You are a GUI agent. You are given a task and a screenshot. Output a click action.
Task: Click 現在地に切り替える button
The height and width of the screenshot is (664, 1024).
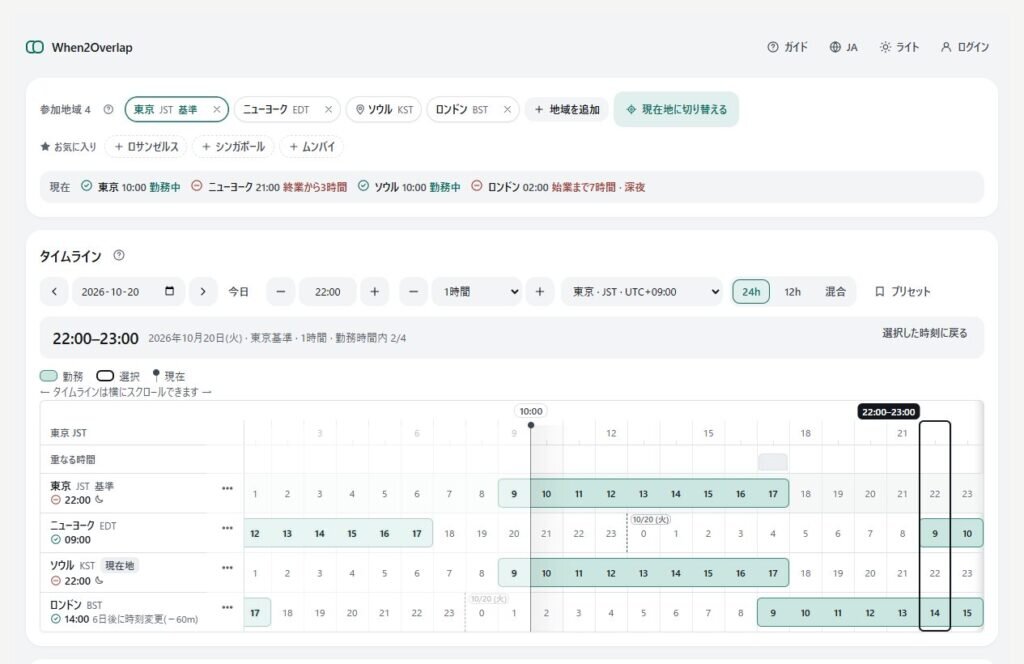[x=677, y=110]
